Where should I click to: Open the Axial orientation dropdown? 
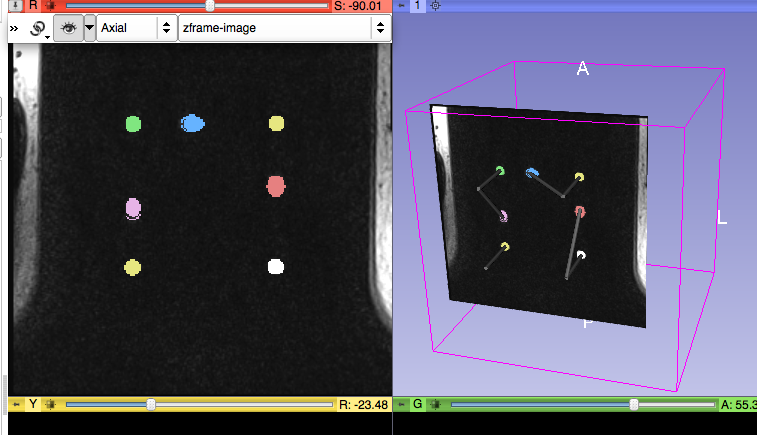pyautogui.click(x=136, y=29)
